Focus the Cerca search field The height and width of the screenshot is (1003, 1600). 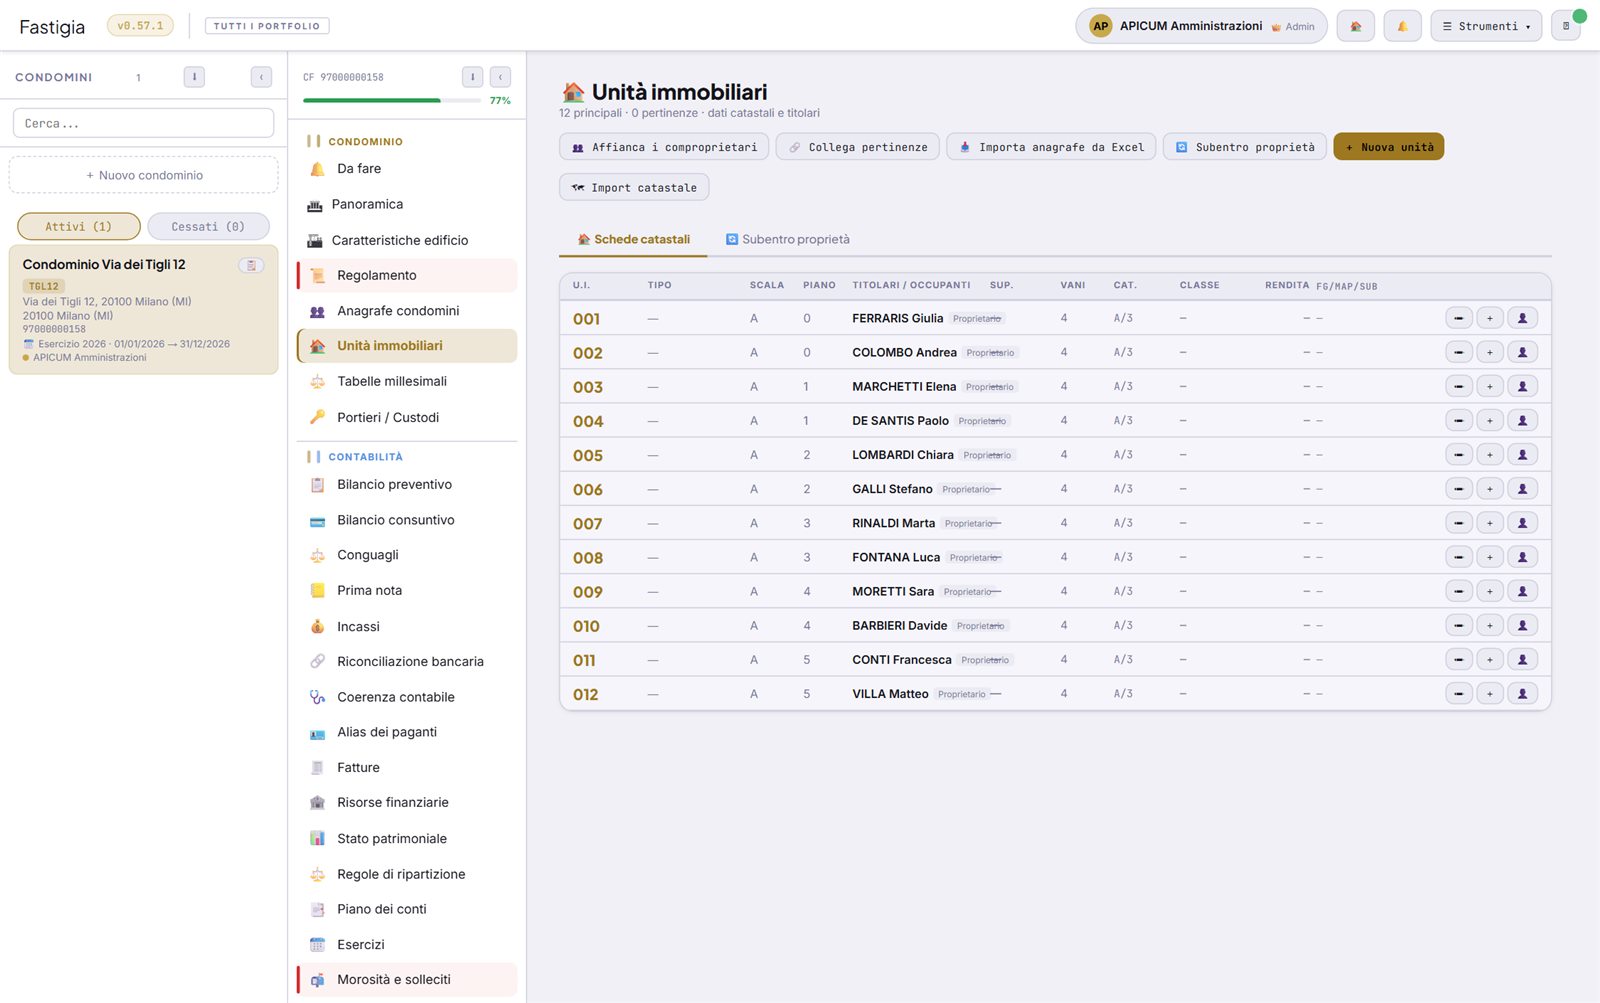(143, 123)
